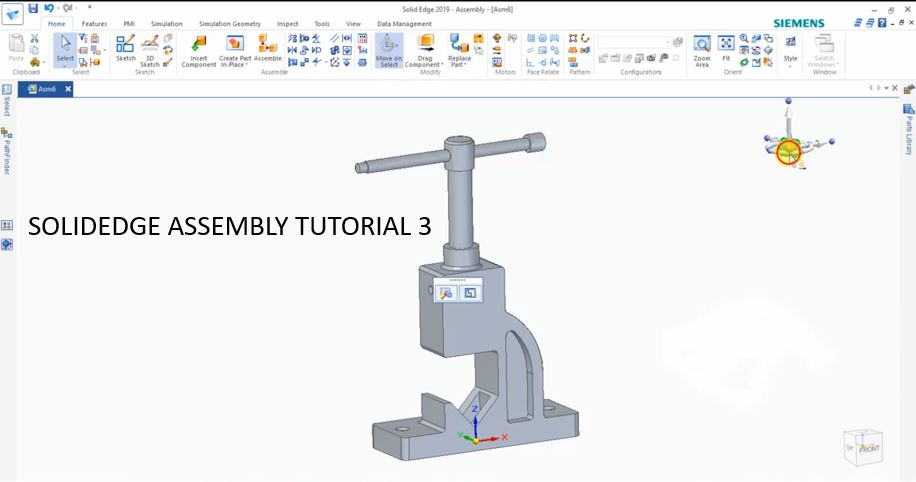The width and height of the screenshot is (916, 482).
Task: Go to the Simulation tab
Action: coord(166,24)
